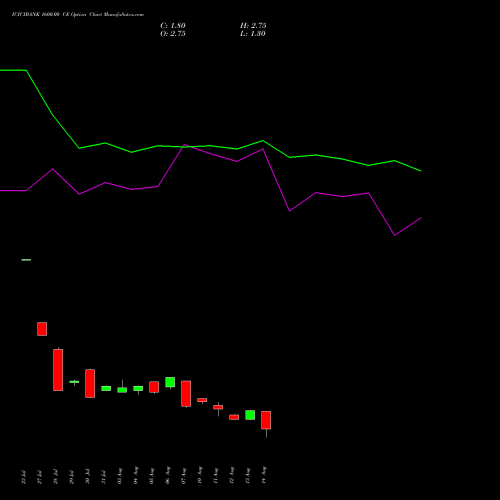
Task: Click the '28 Jul' date label
Action: [55, 477]
